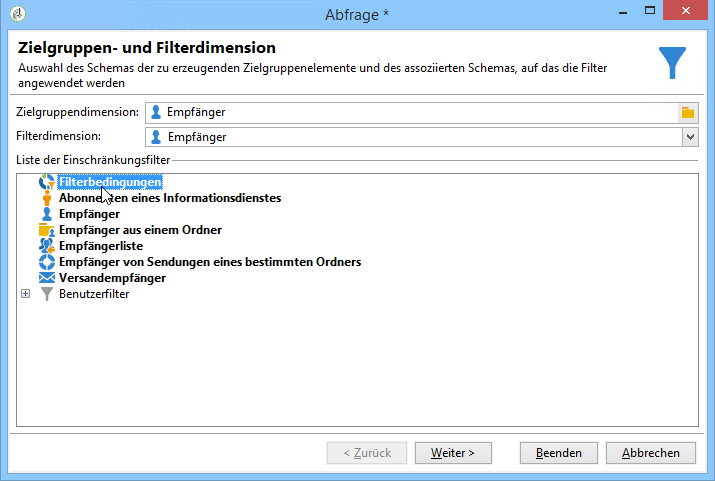Click the blue Empfänger person icon in list
This screenshot has width=715, height=481.
(47, 214)
